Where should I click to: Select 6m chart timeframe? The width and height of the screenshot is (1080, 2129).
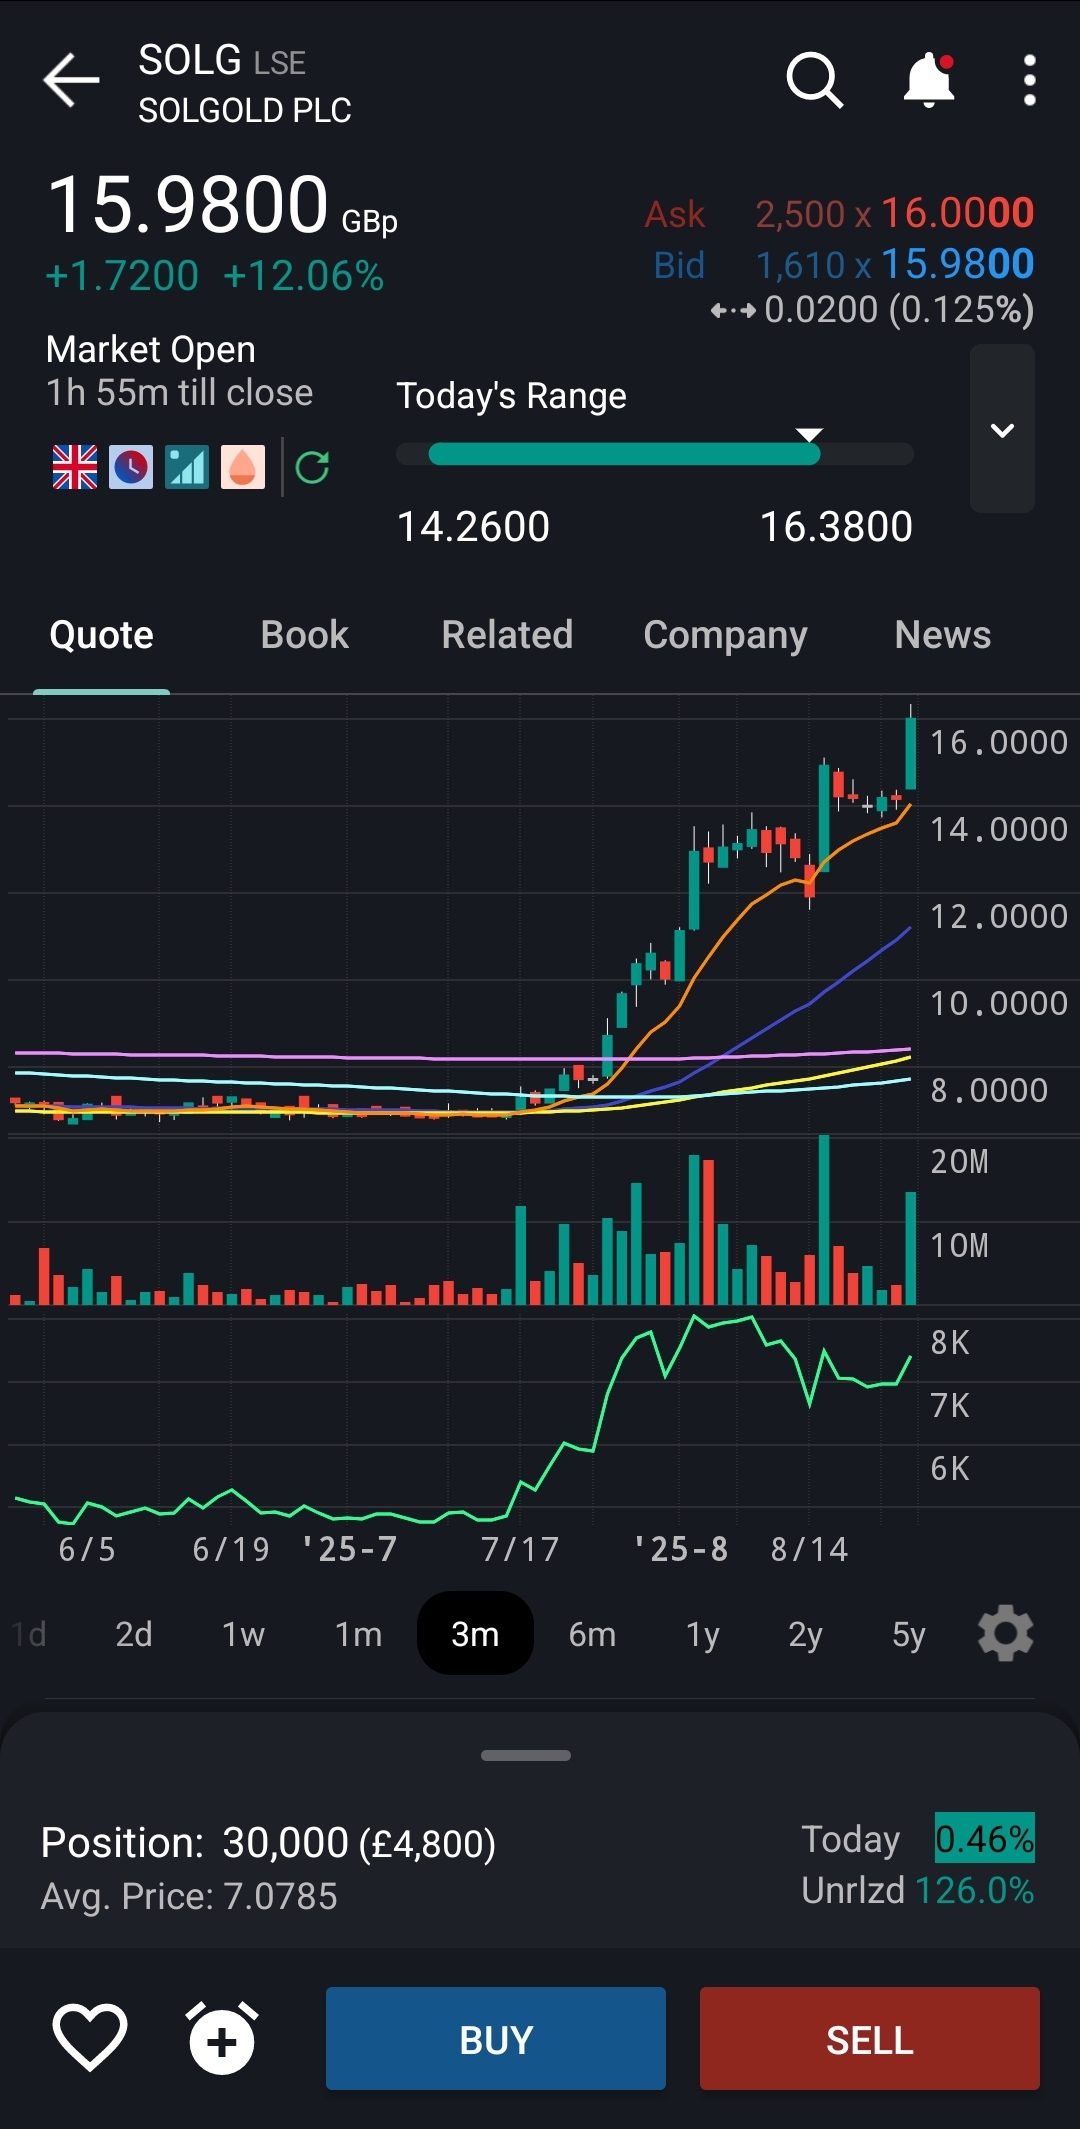tap(592, 1634)
